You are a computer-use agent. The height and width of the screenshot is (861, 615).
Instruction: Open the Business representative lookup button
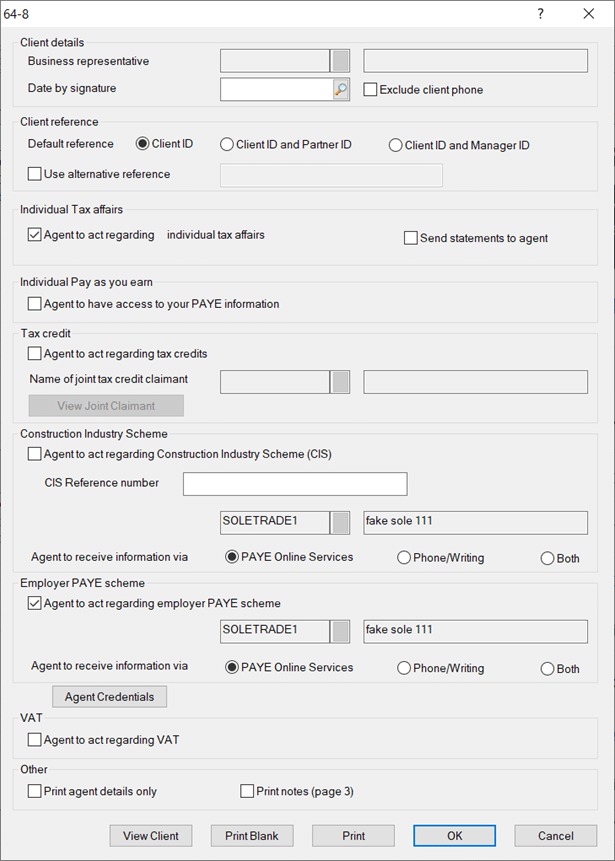341,61
